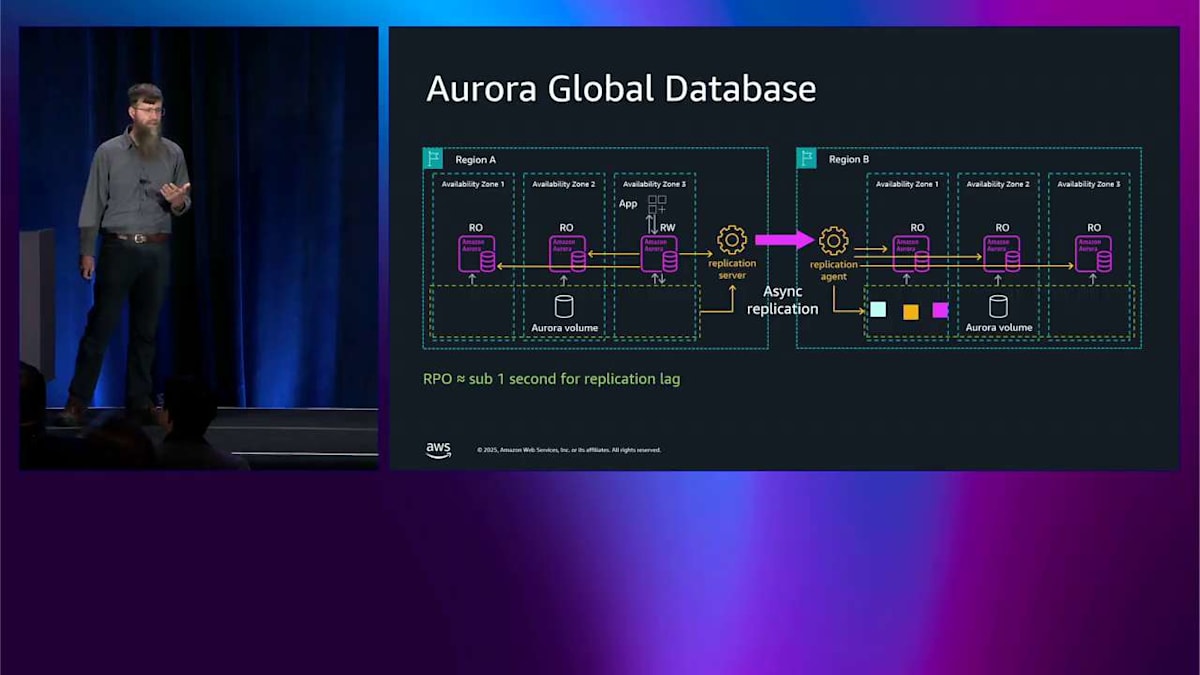1200x675 pixels.
Task: Click 'Aurora volume' text in Region A
Action: [565, 328]
